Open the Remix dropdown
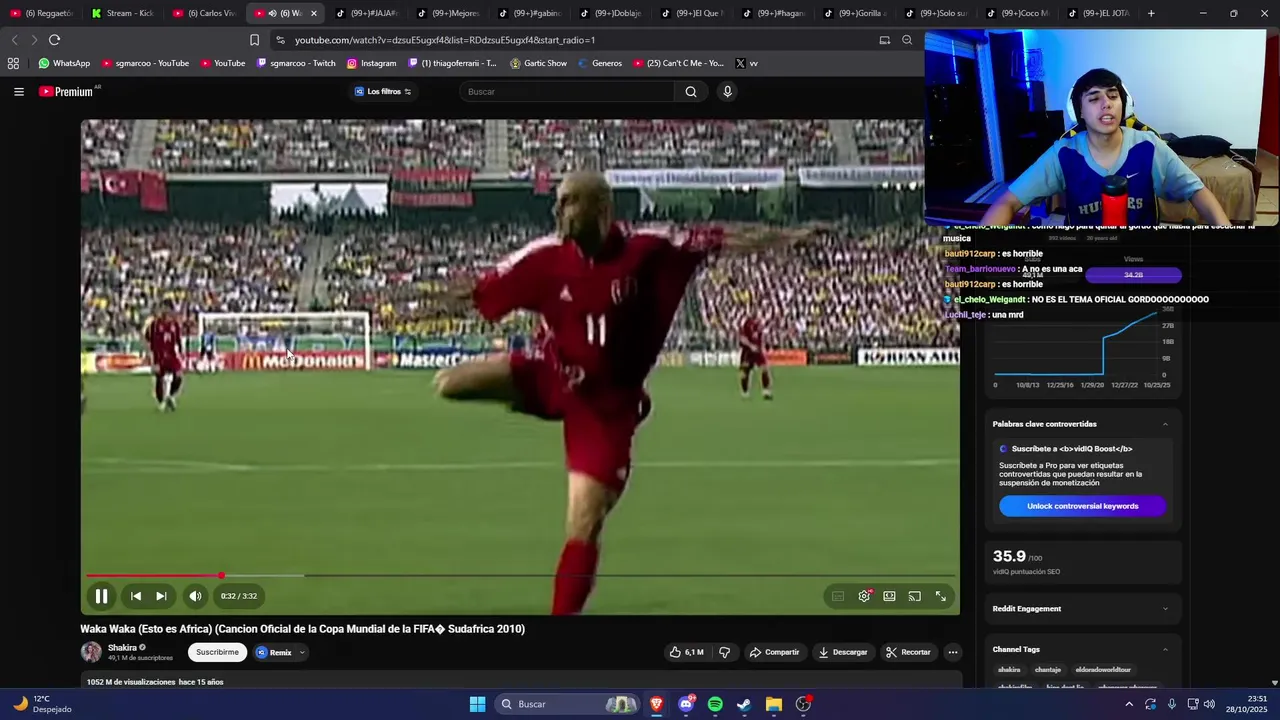The height and width of the screenshot is (720, 1280). 280,652
